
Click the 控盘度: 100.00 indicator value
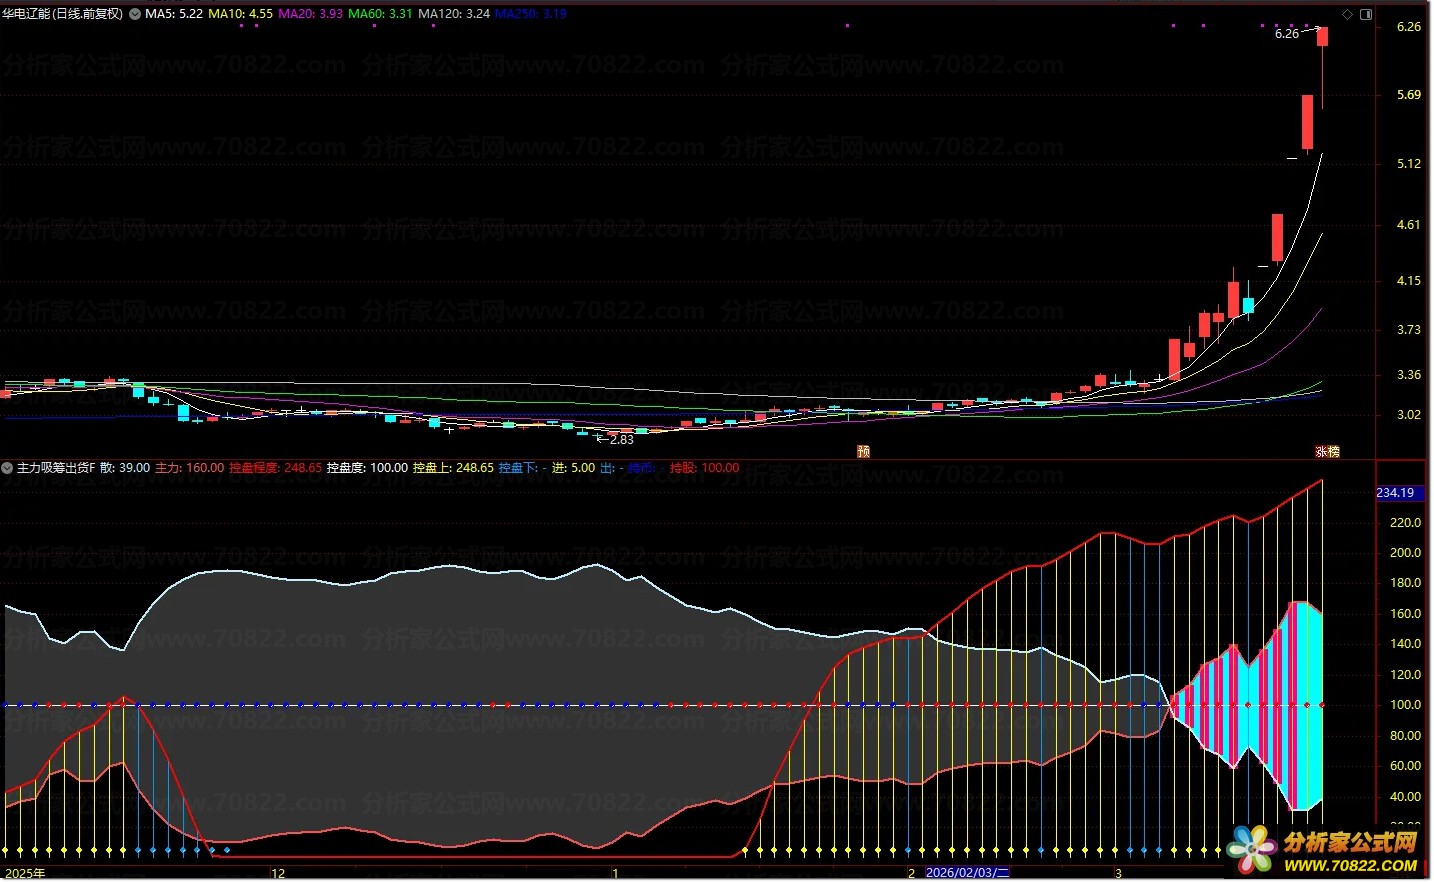[x=368, y=467]
